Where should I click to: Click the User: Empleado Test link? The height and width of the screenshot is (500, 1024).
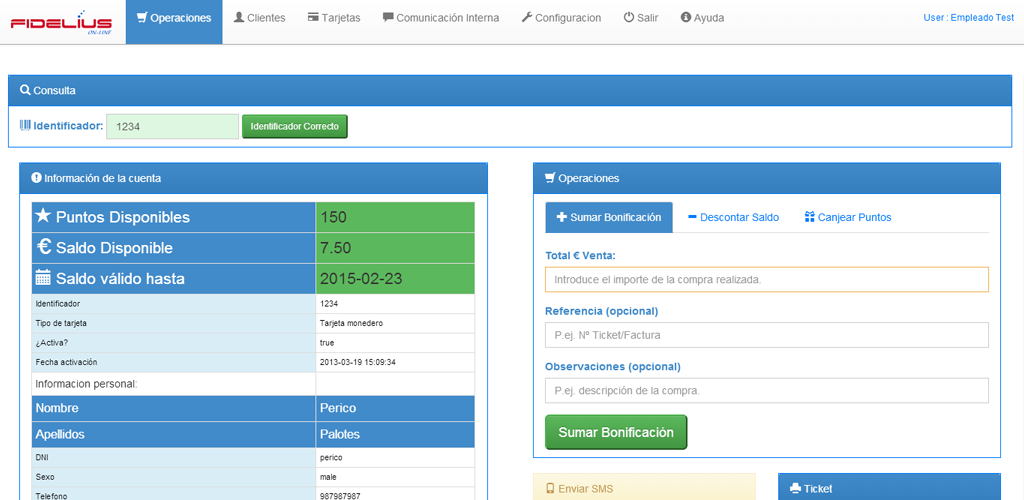[968, 18]
